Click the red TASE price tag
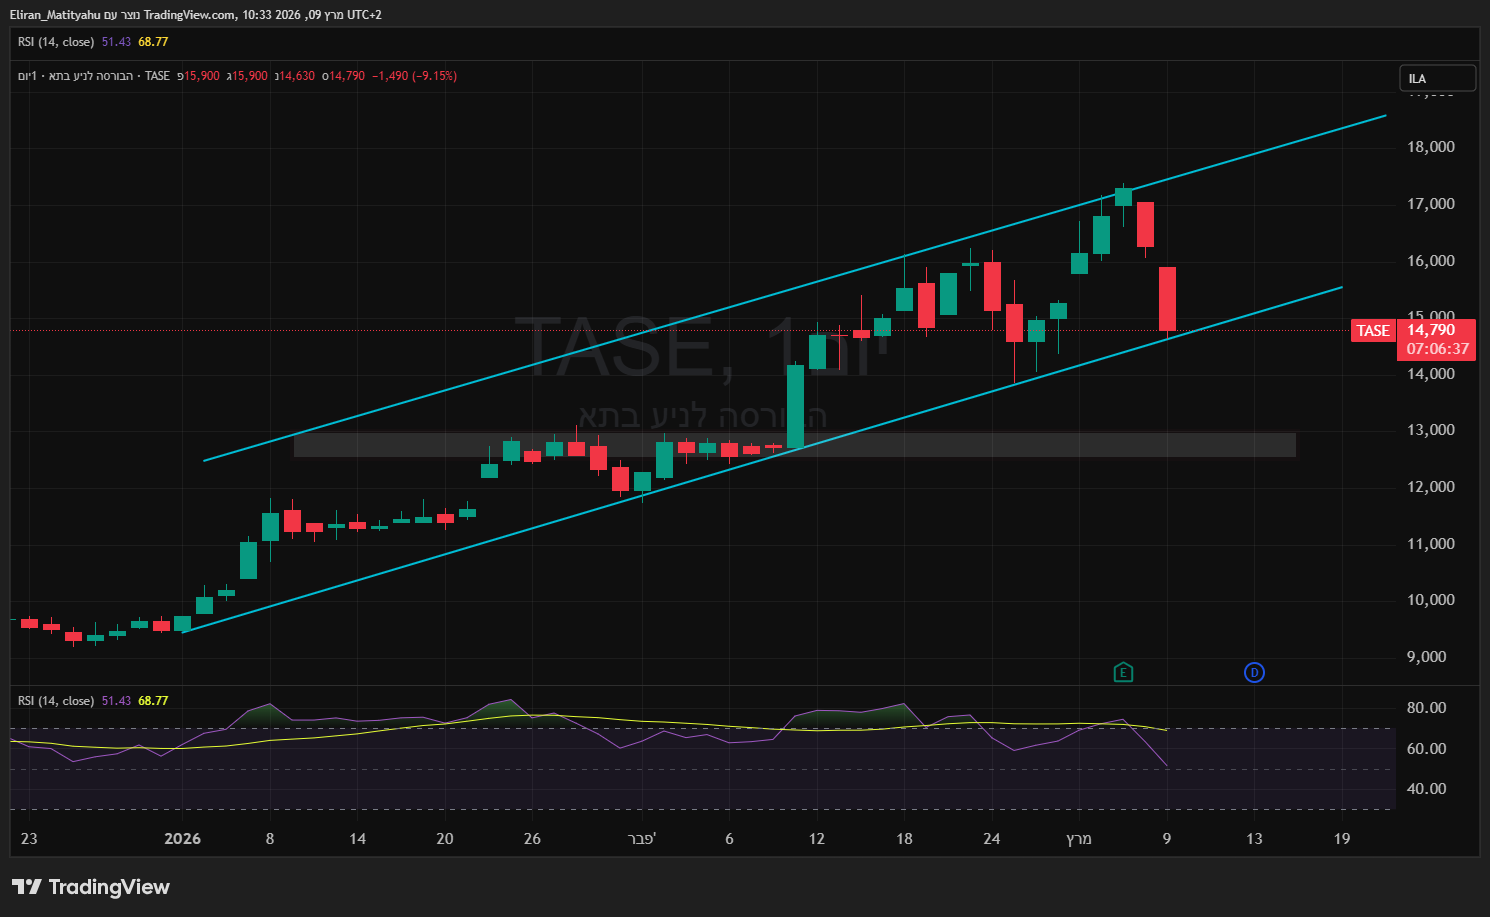The width and height of the screenshot is (1490, 917). [1373, 331]
